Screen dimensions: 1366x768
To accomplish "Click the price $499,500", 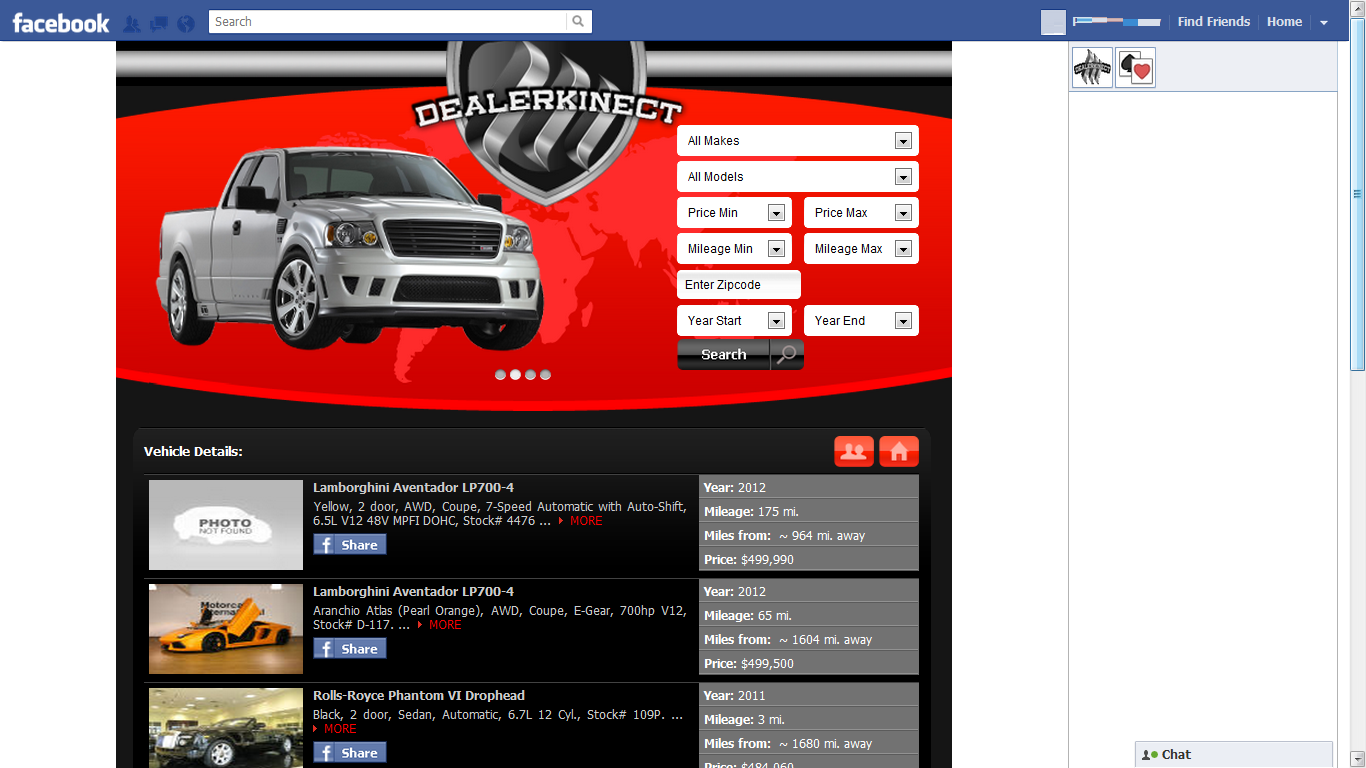I will click(767, 664).
